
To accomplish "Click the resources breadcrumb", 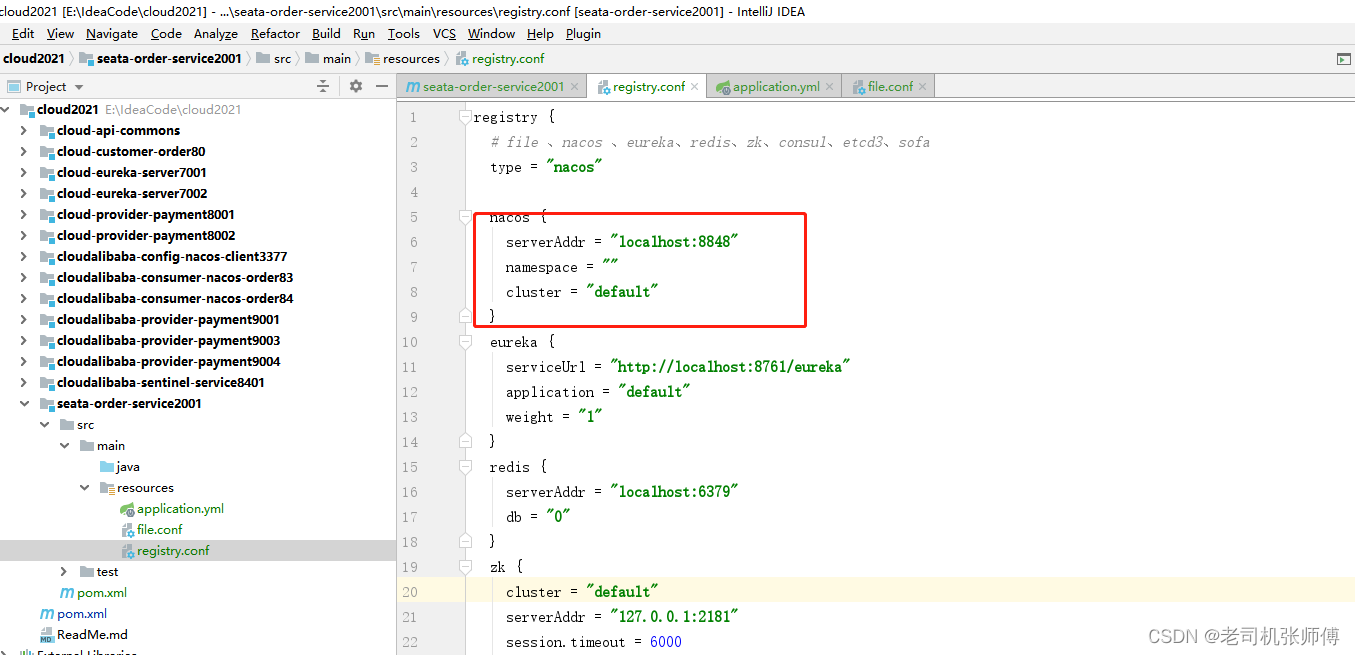I will (403, 59).
